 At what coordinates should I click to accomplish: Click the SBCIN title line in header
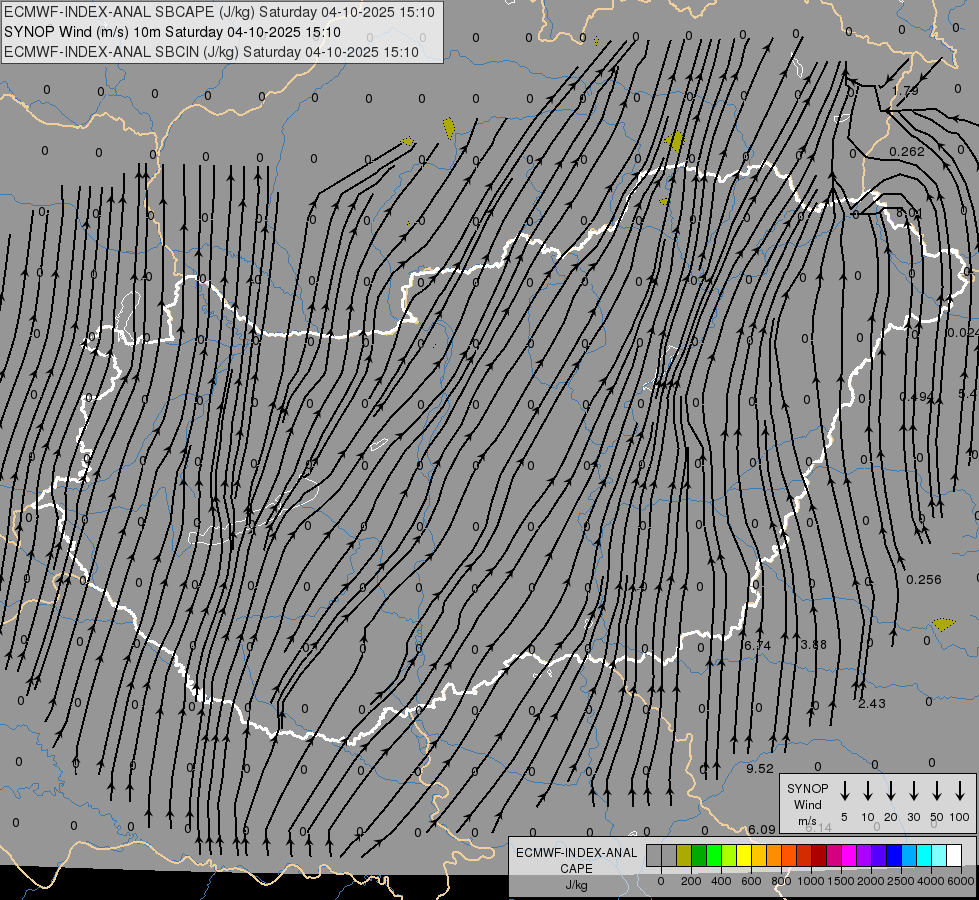[211, 52]
